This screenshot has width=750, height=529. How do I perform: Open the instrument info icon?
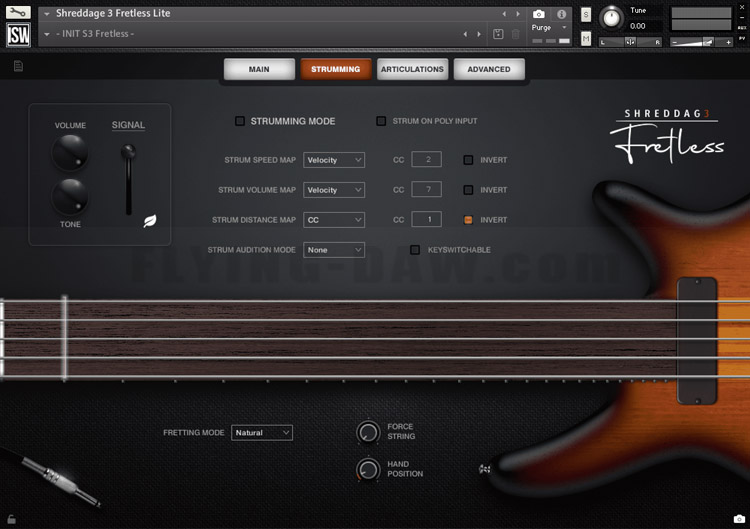click(x=562, y=14)
